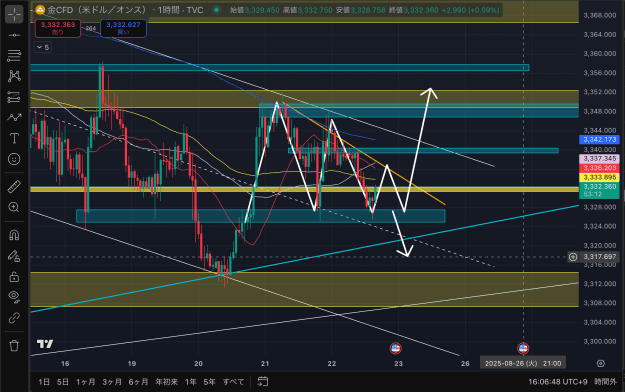
Task: Click the 3,368.000 price scale value
Action: 599,16
